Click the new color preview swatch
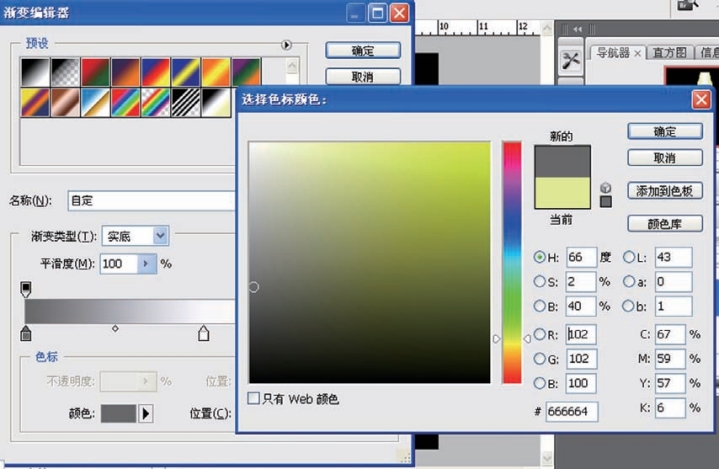Viewport: 719px width, 469px height. pos(562,162)
